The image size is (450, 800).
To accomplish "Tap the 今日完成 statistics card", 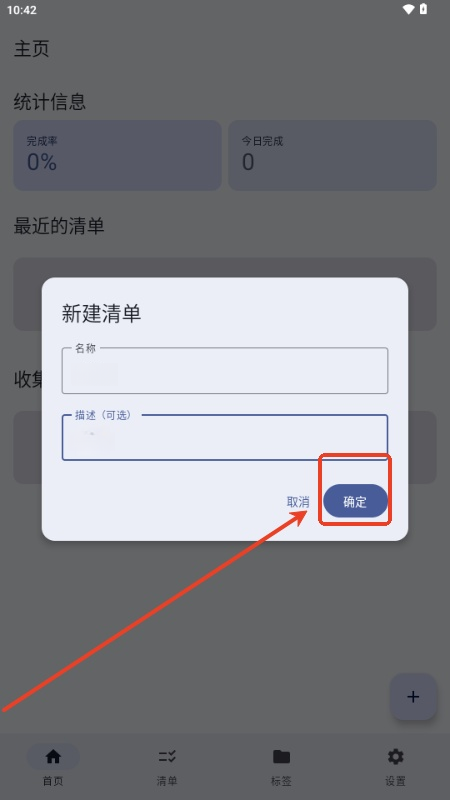I will (x=332, y=155).
